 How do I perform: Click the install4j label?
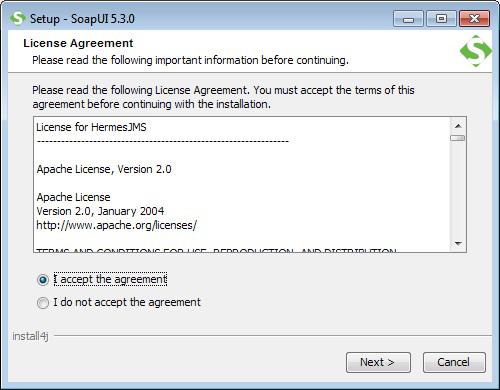click(30, 336)
